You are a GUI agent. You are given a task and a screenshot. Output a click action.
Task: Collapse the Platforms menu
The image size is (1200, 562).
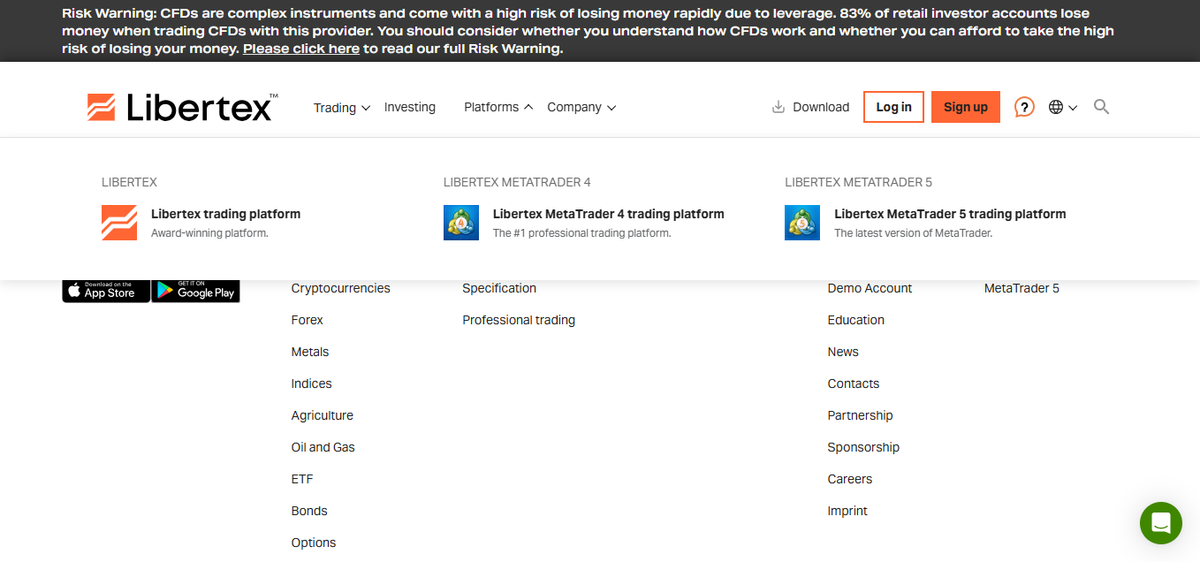[498, 107]
